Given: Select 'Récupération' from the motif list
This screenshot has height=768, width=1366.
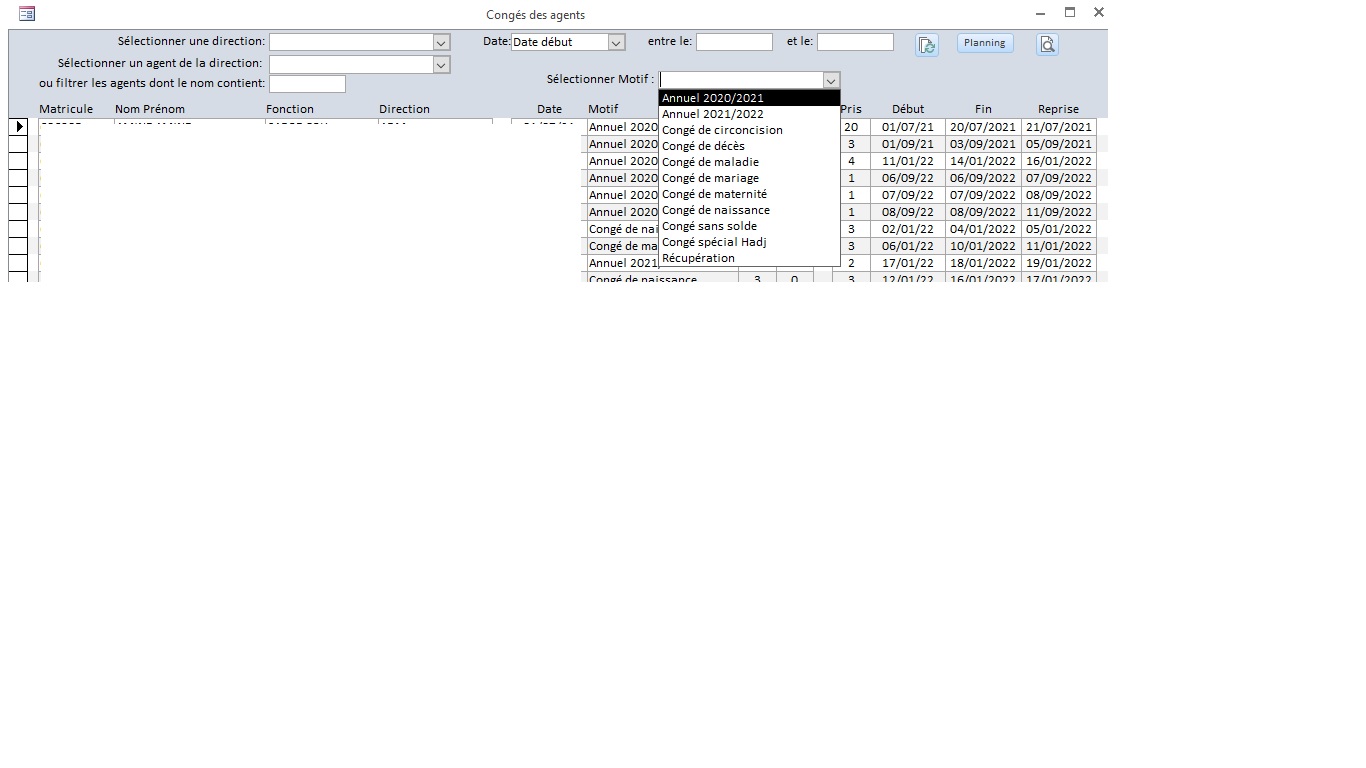Looking at the screenshot, I should [749, 258].
